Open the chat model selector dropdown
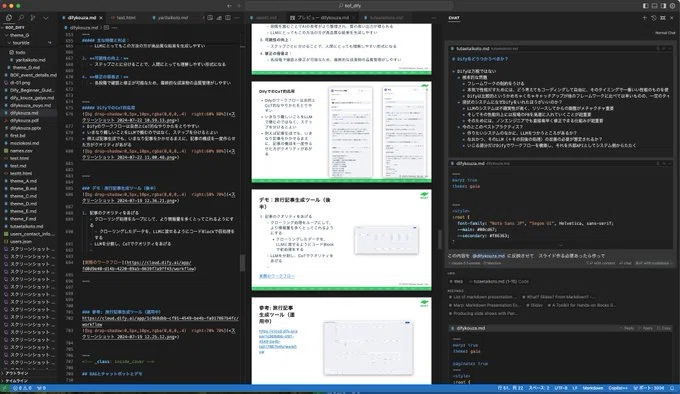Image resolution: width=680 pixels, height=394 pixels. point(465,263)
